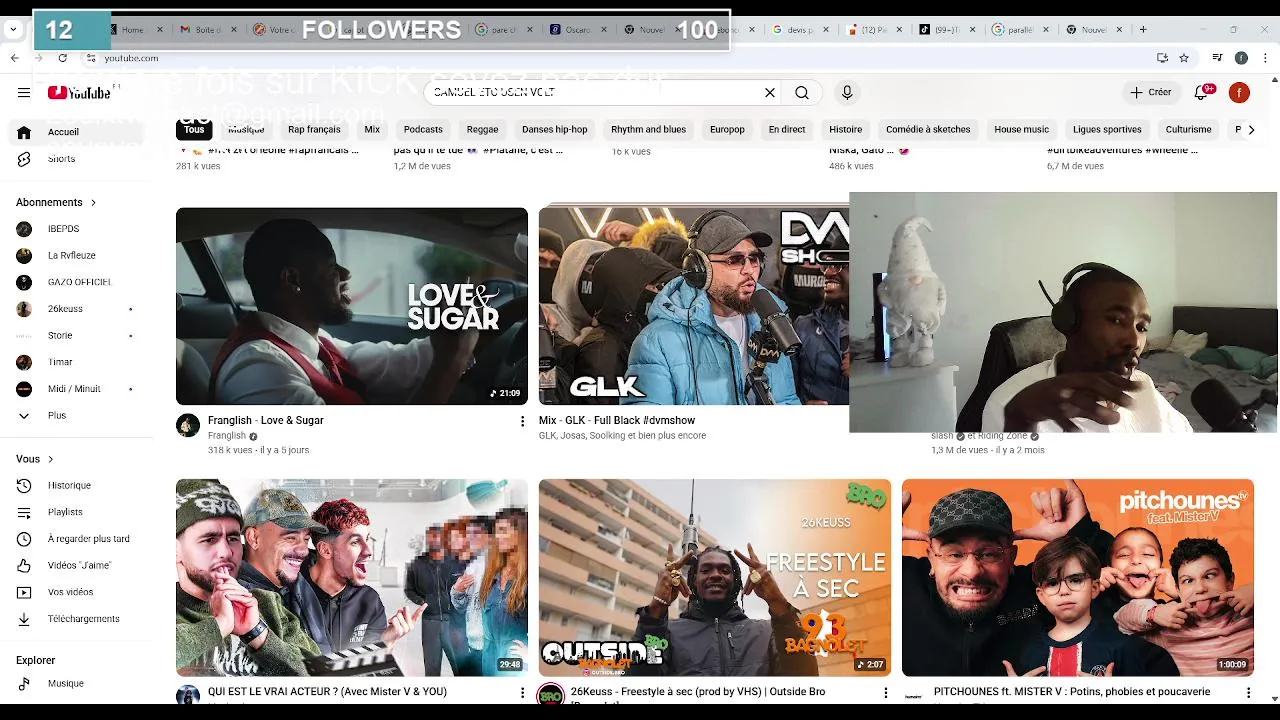Open the account avatar menu
Screen dimensions: 1280x720
tap(1239, 92)
